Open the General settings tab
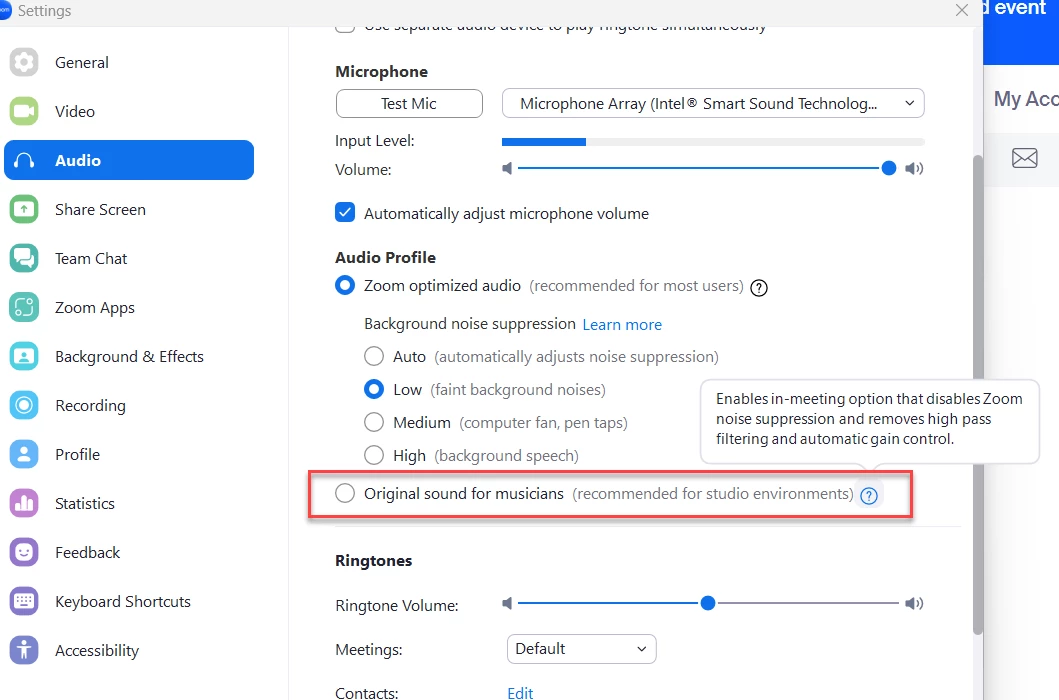The image size is (1059, 700). (x=129, y=62)
